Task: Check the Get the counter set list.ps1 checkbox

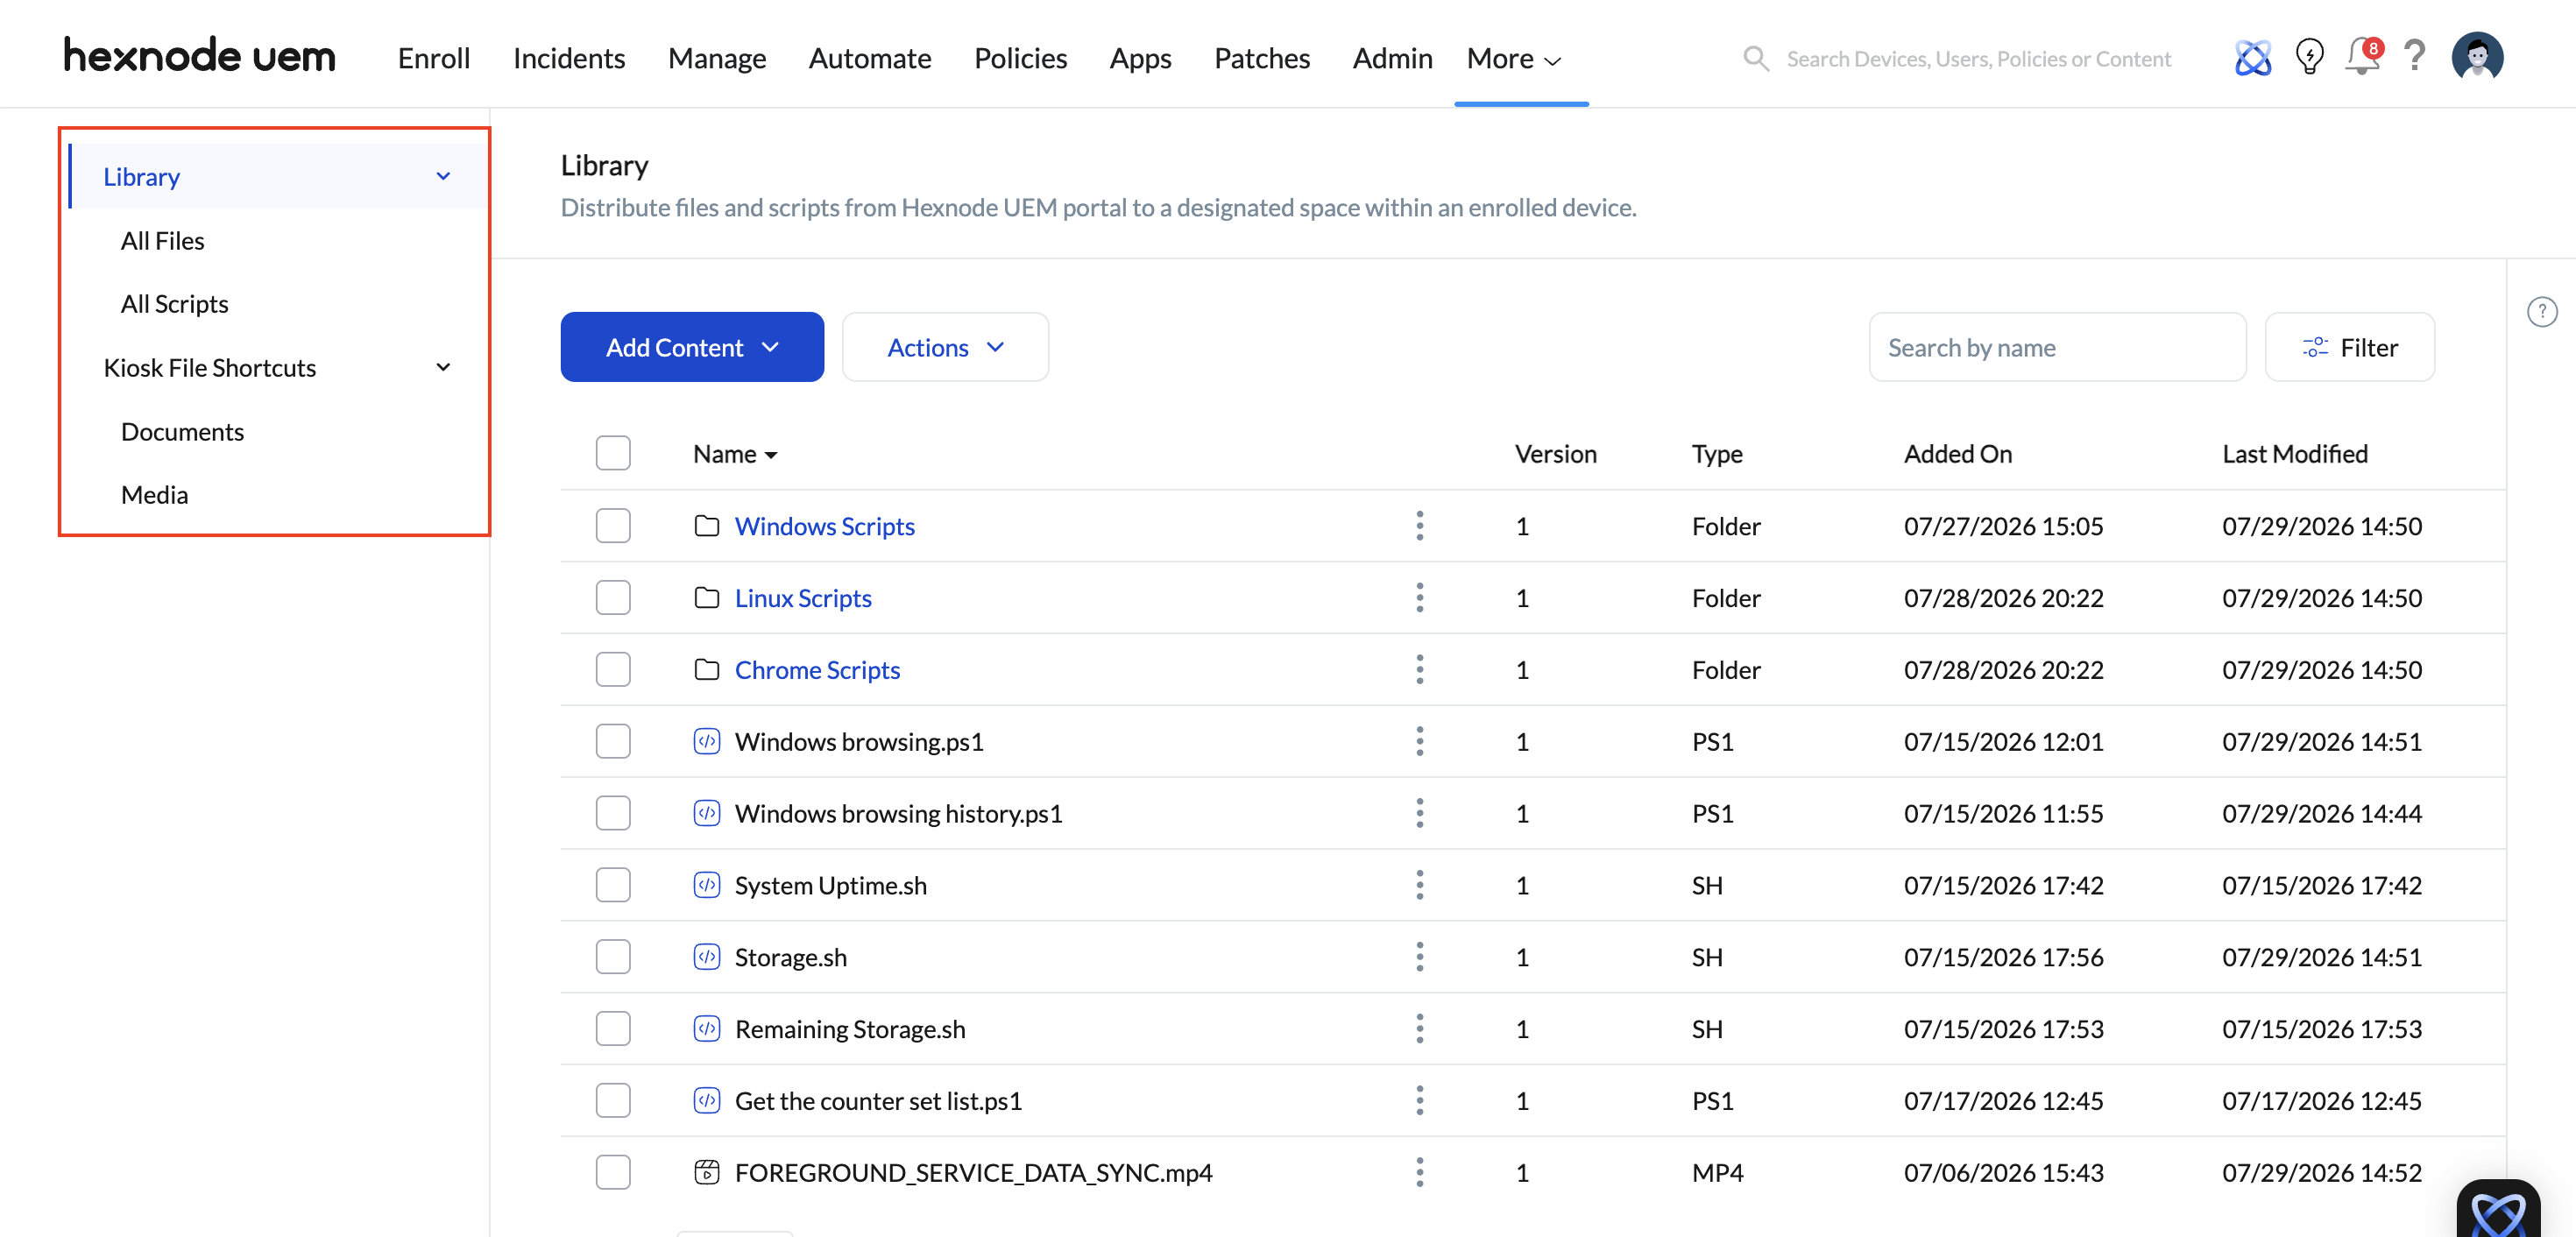Action: point(613,1101)
